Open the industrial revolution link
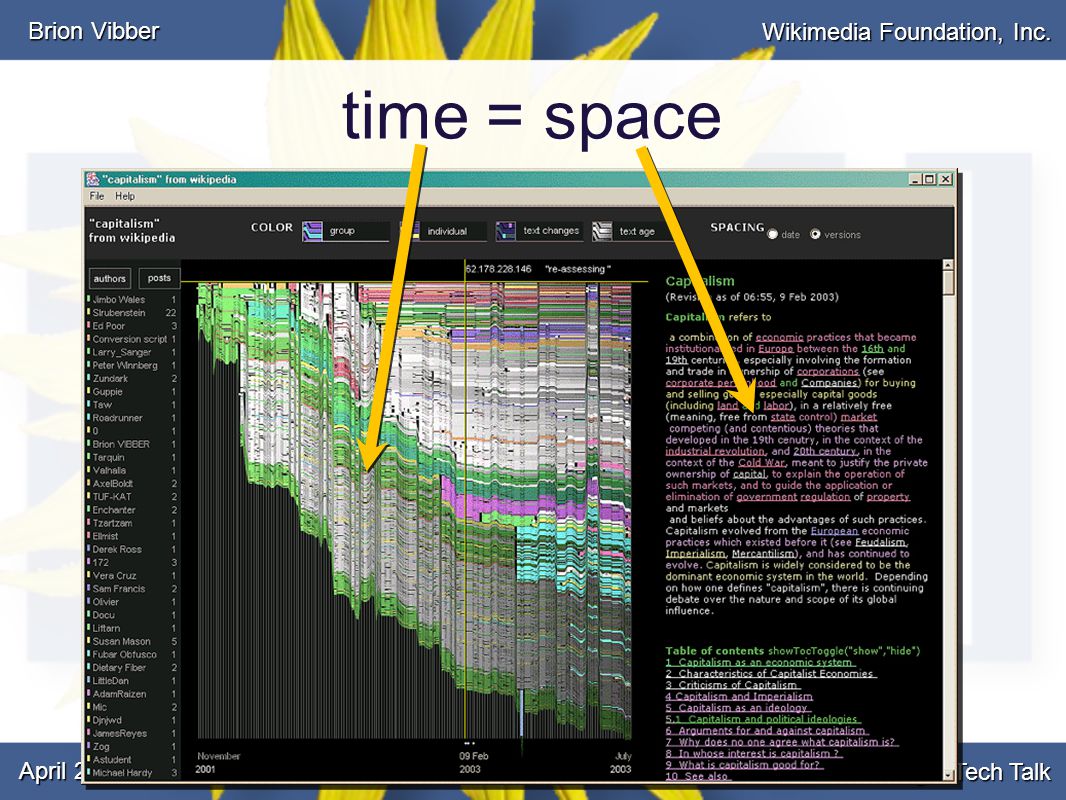This screenshot has width=1066, height=800. (x=715, y=451)
